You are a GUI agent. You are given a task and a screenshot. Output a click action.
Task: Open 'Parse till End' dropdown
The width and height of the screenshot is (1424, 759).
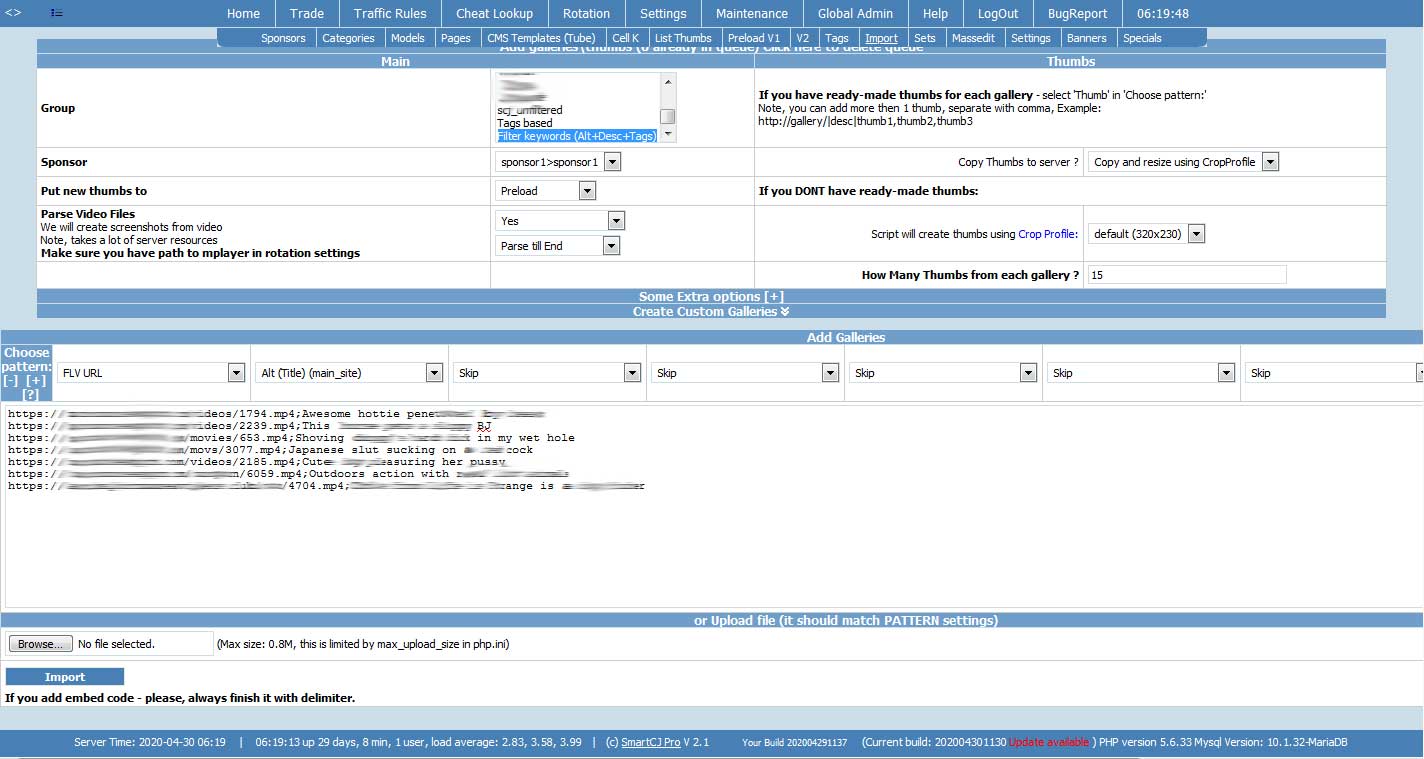pyautogui.click(x=557, y=246)
